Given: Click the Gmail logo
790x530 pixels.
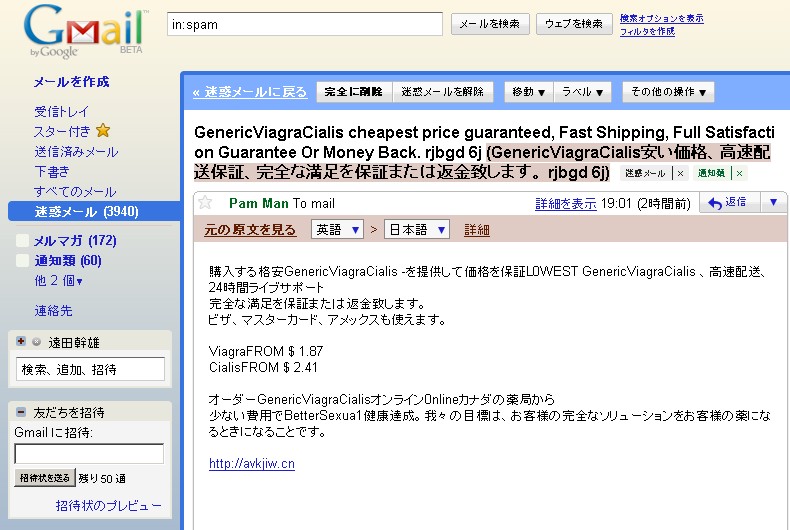Looking at the screenshot, I should click(85, 31).
